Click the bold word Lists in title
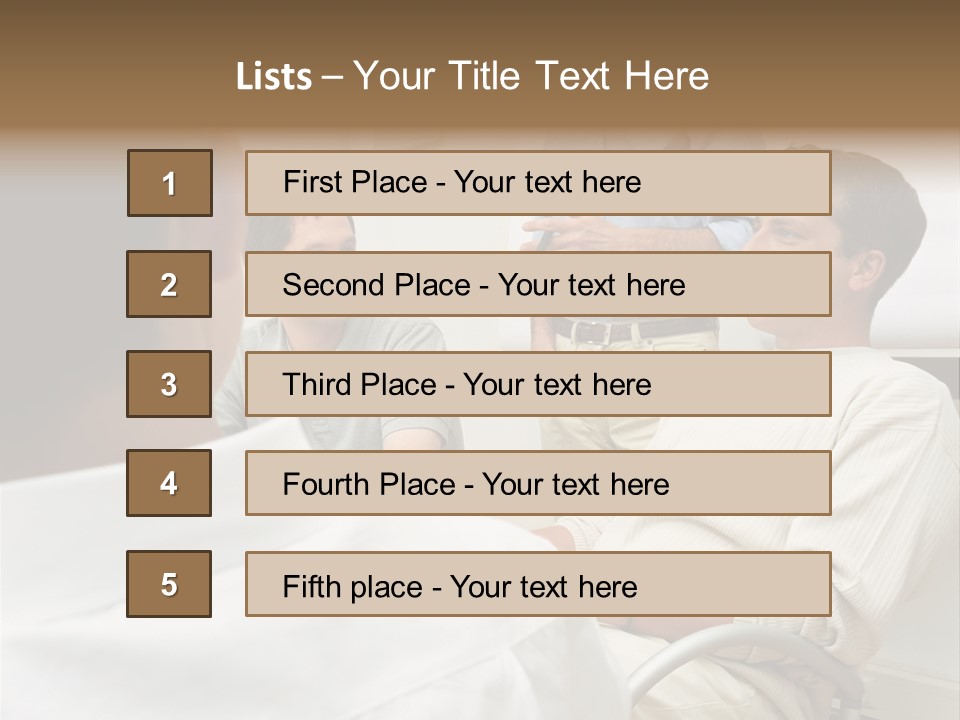 click(274, 76)
